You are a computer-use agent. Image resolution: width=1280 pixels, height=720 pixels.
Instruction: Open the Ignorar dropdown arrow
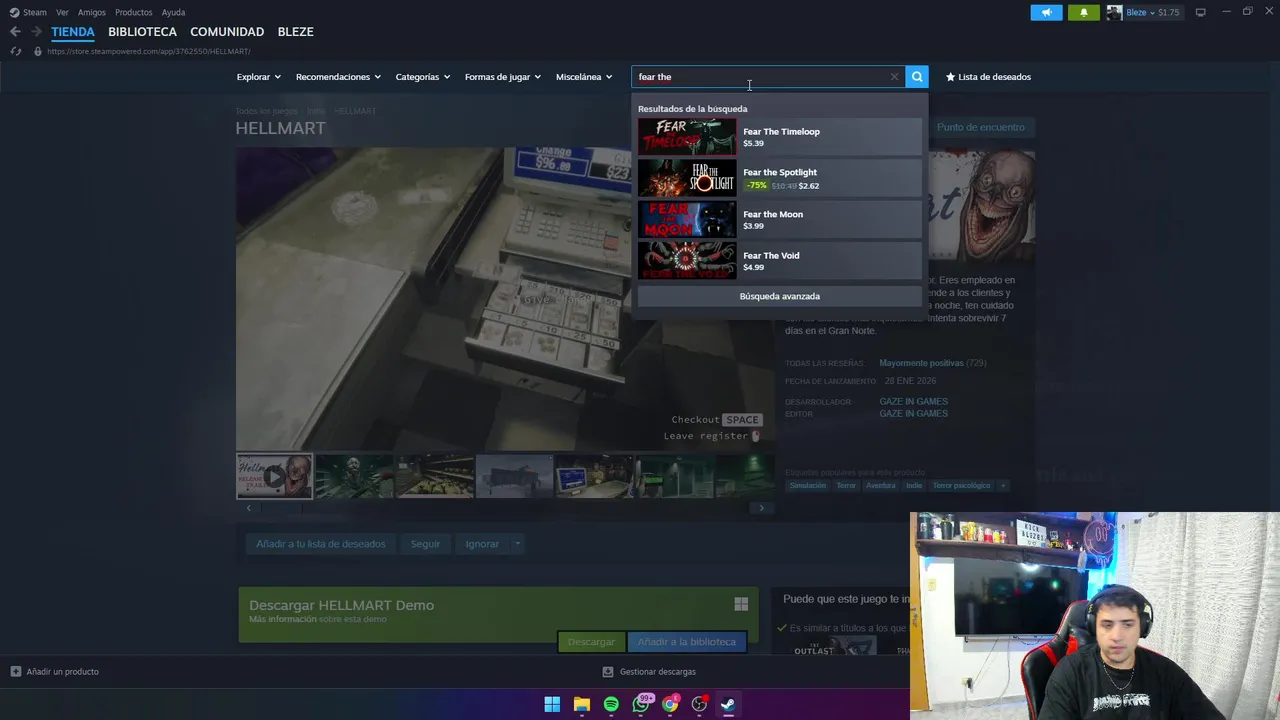point(517,544)
